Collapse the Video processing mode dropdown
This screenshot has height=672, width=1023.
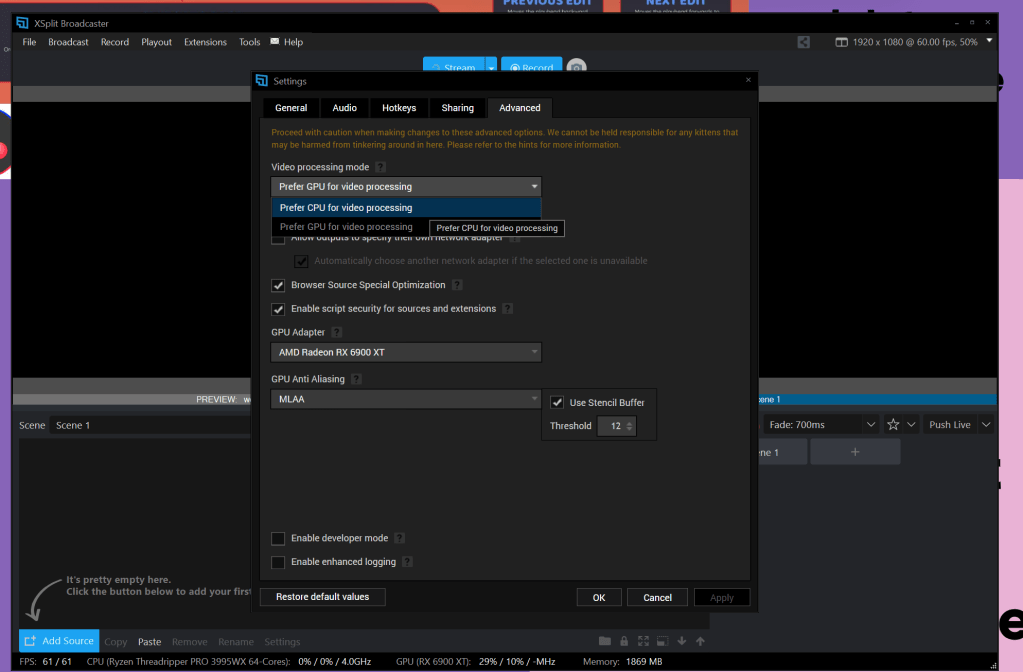tap(406, 187)
